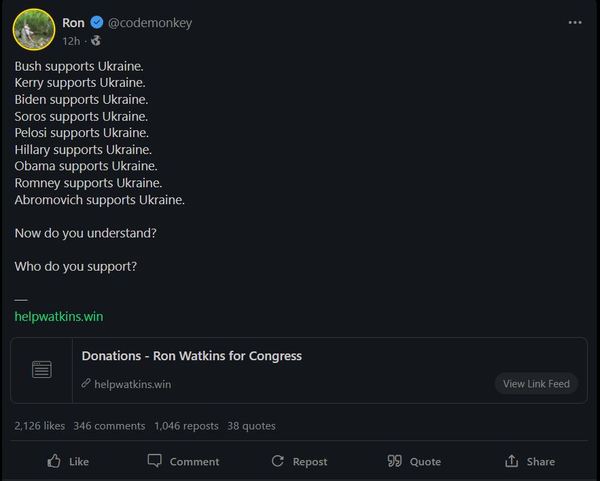This screenshot has width=600, height=481.
Task: Click the Repost arrows icon
Action: tap(278, 461)
